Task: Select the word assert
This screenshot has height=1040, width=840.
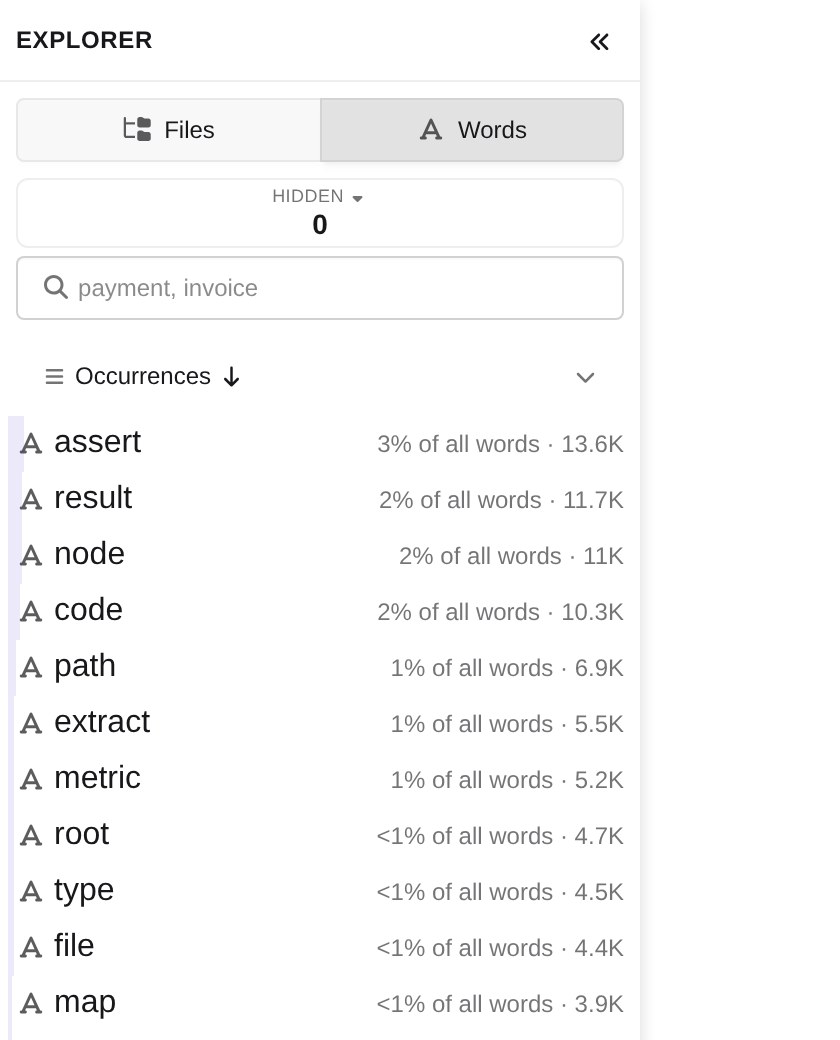Action: (98, 442)
